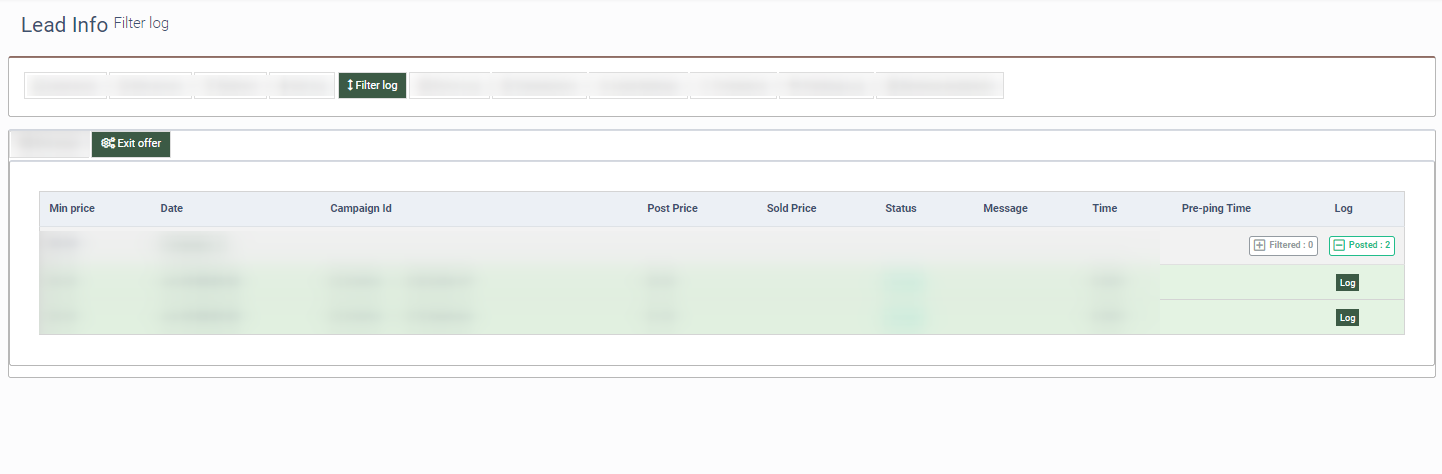The image size is (1442, 474).
Task: Click the Time column header
Action: point(1104,209)
